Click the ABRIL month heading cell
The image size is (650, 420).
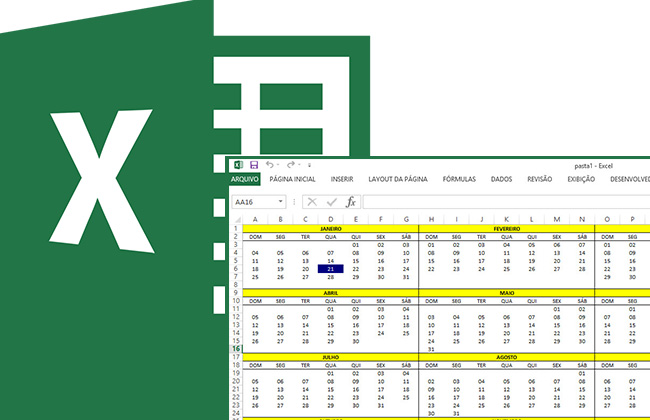[x=330, y=293]
